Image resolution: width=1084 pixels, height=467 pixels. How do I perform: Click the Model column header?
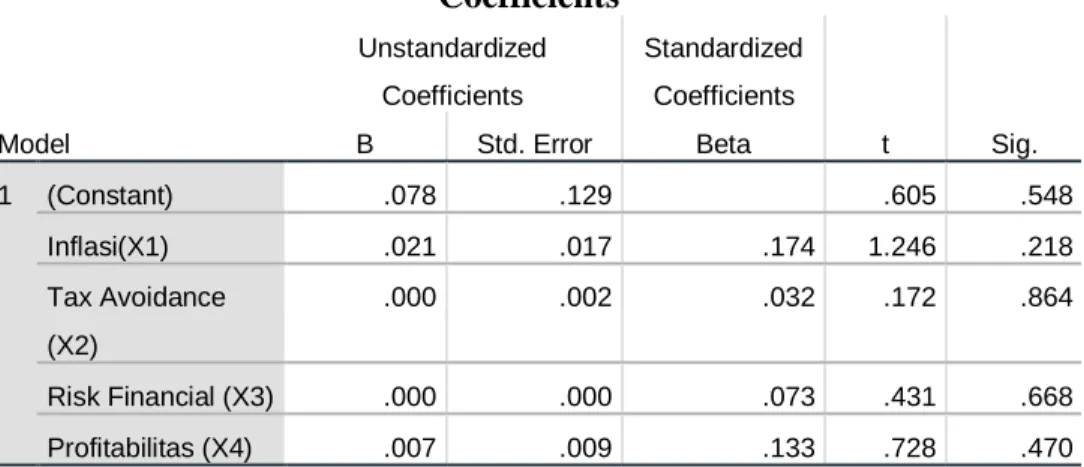click(35, 144)
